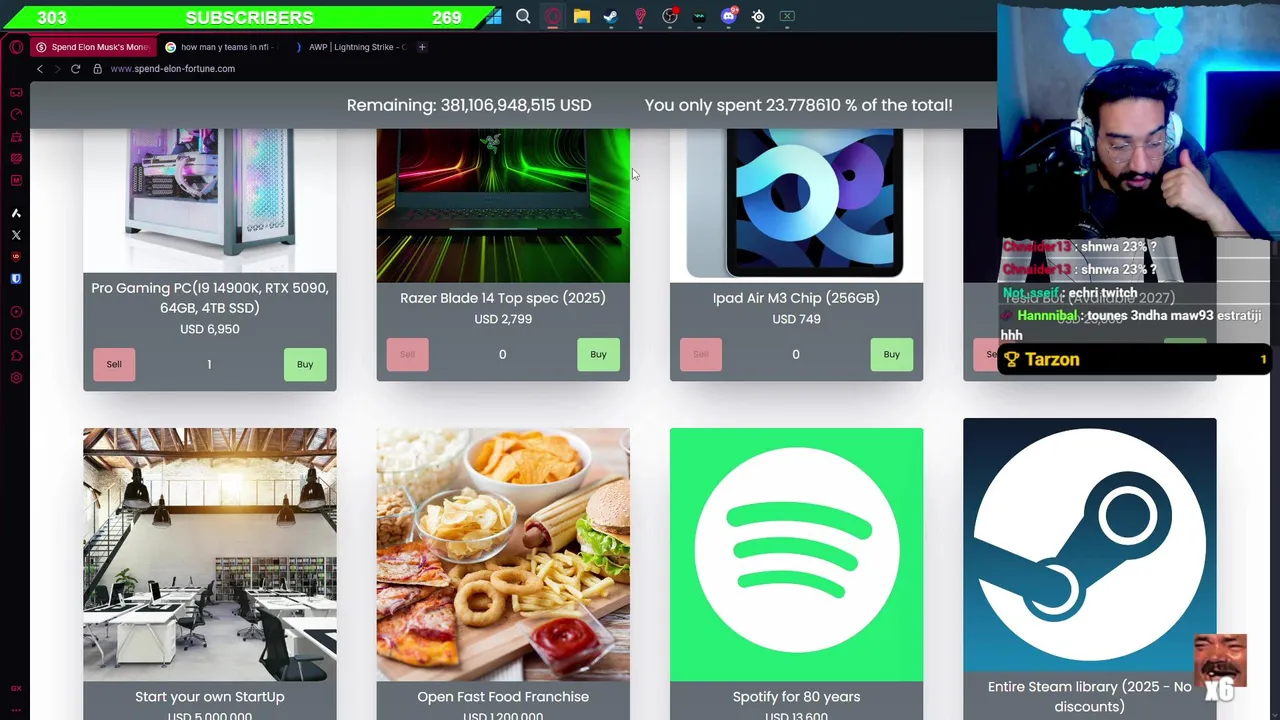This screenshot has height=720, width=1280.
Task: Click 'You only spent 23.778610 %' text
Action: pos(798,105)
